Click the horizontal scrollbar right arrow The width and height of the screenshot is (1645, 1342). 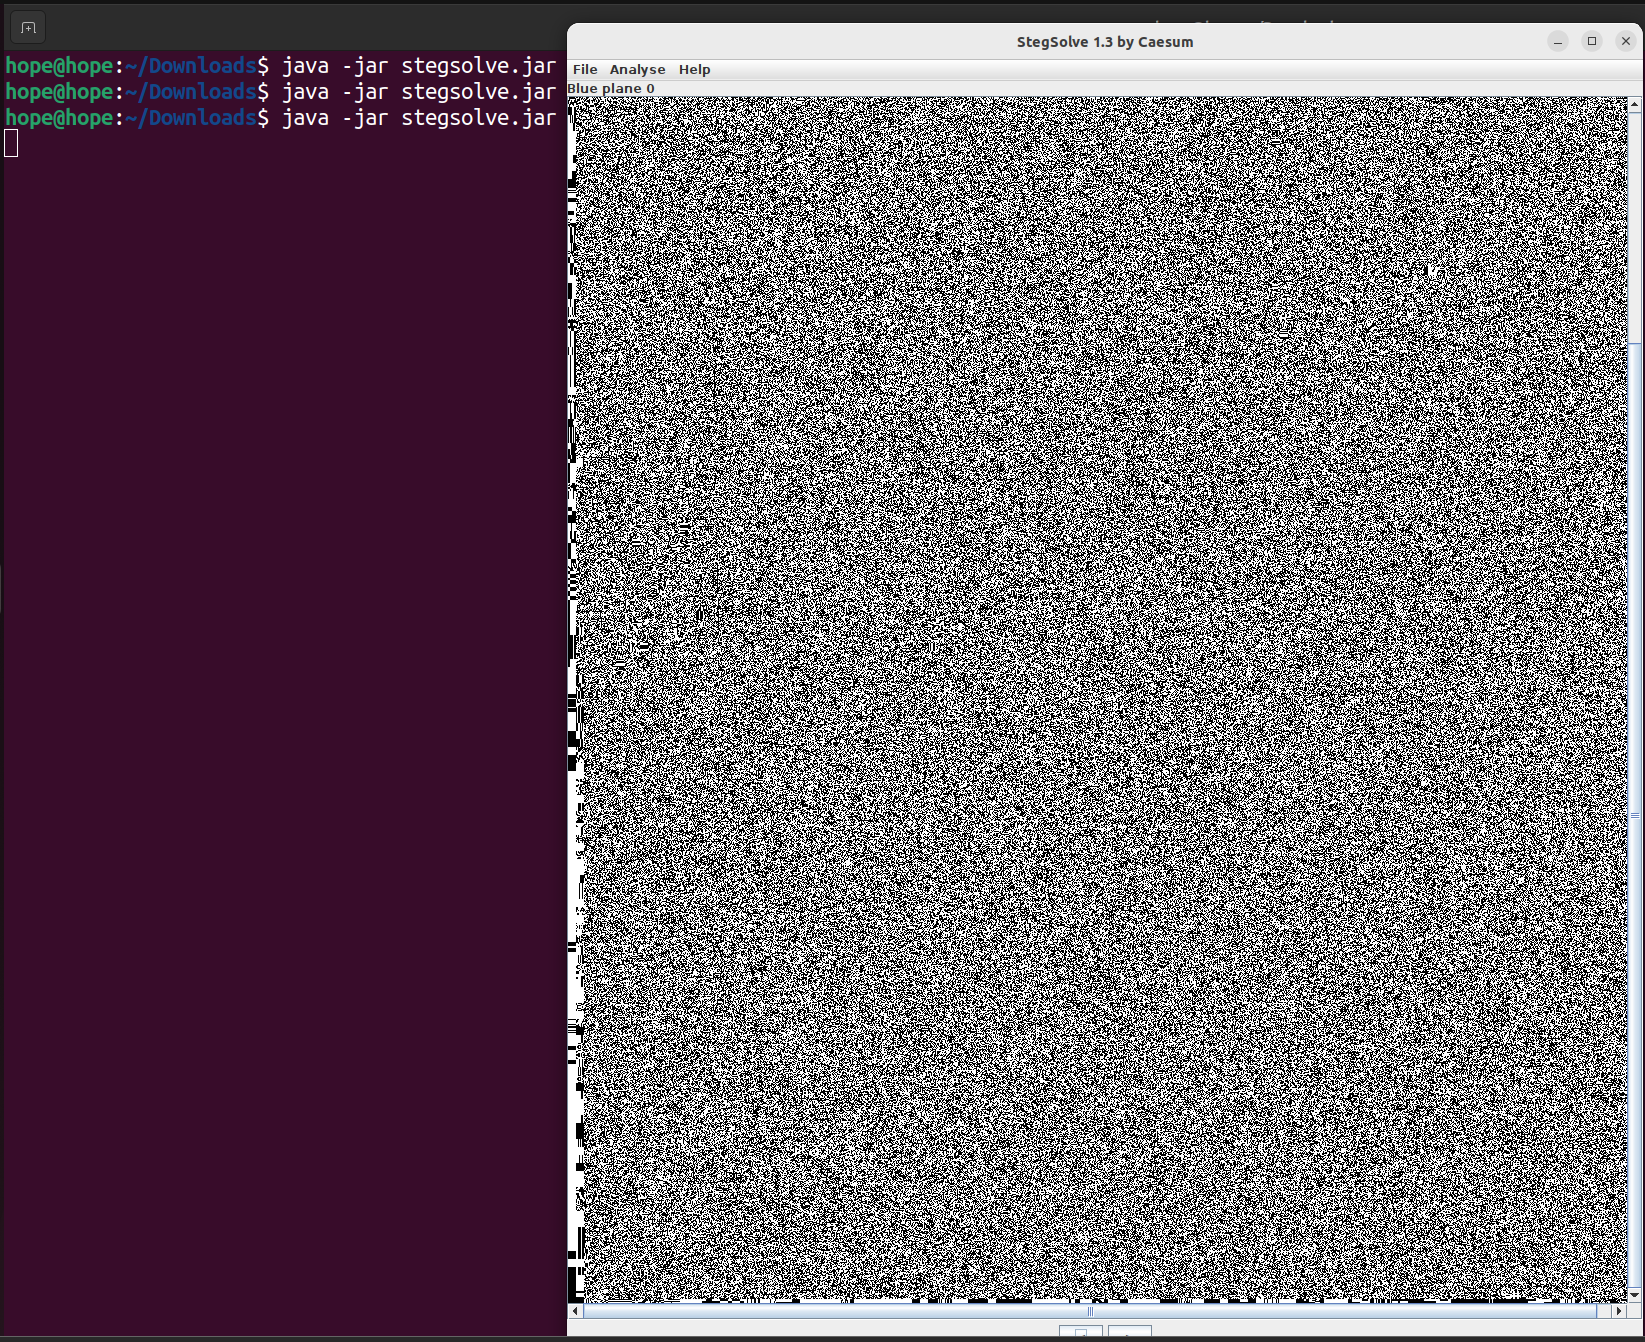tap(1619, 1310)
